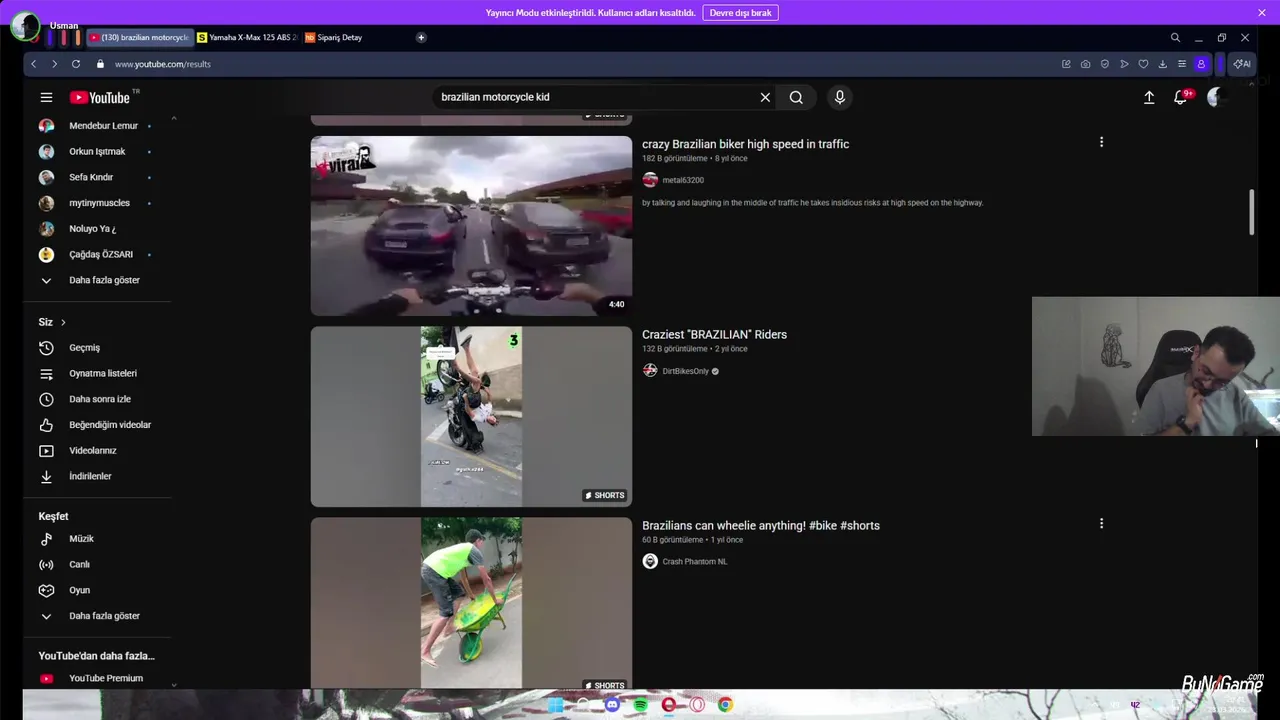Go to the YouTube home logo
1280x720 pixels.
coord(100,97)
